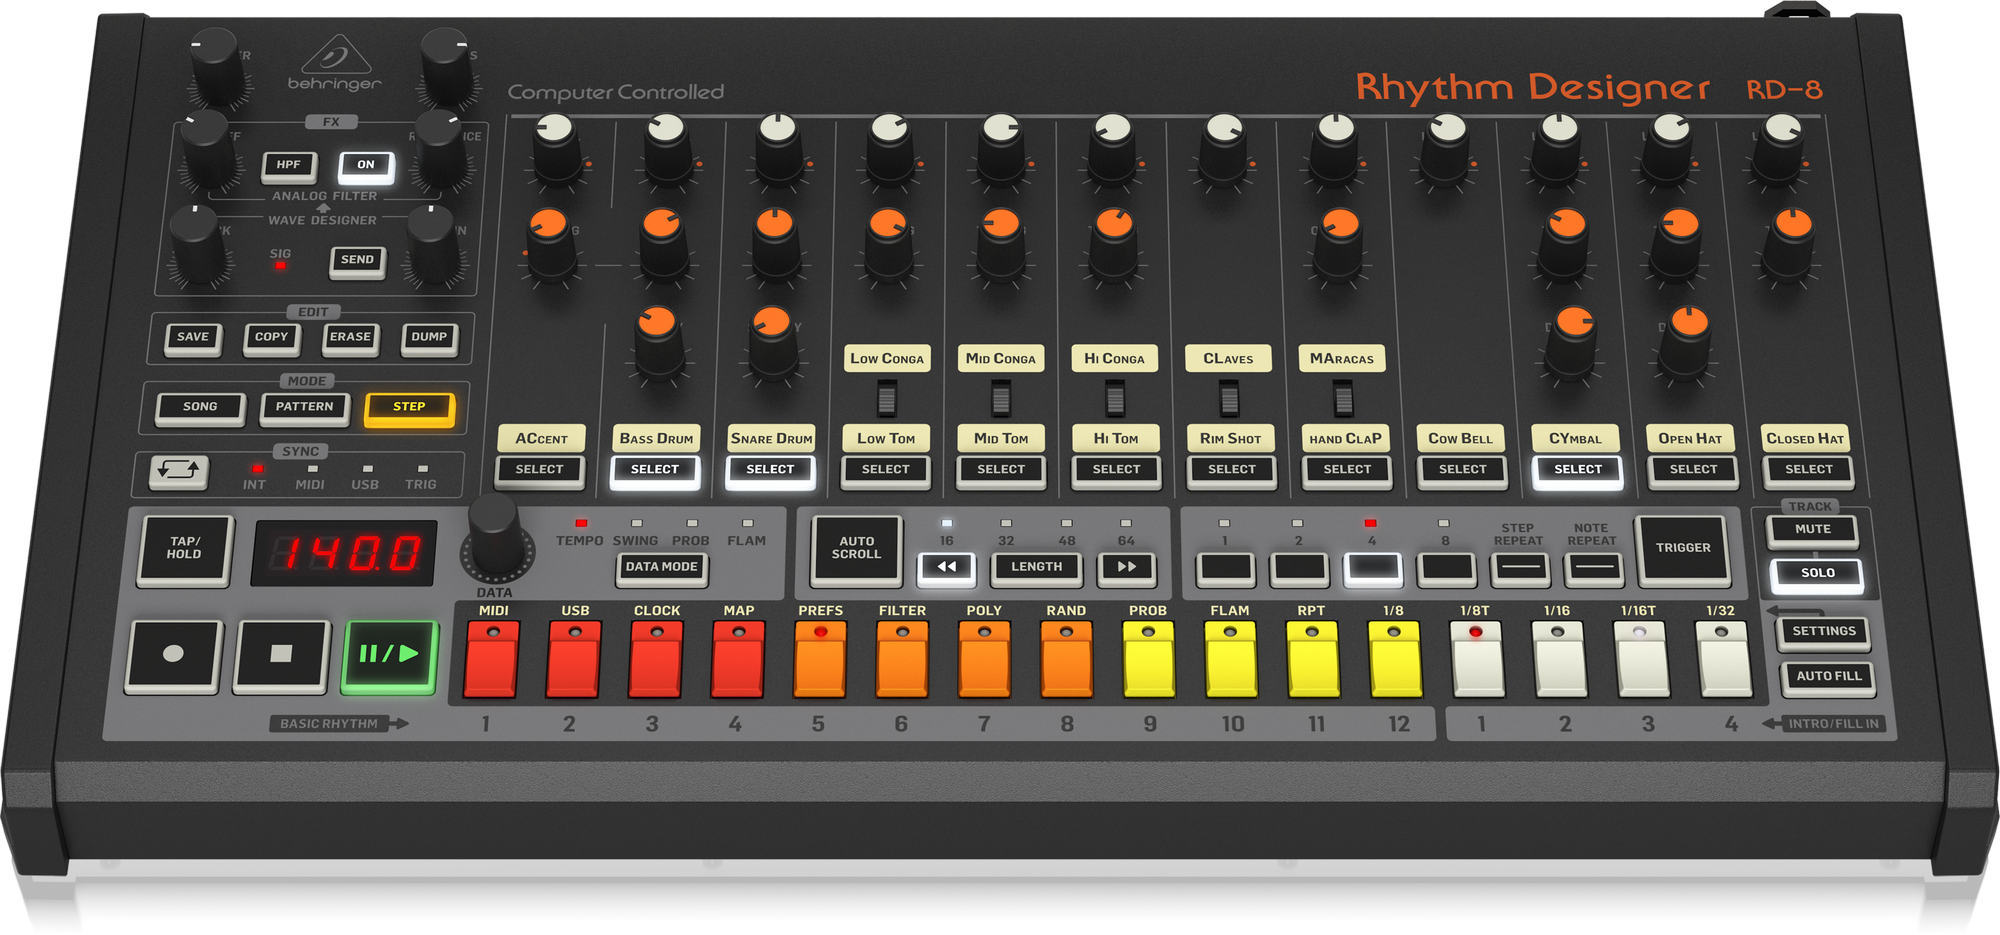Click the 140.0 tempo display
The image size is (2000, 935).
click(x=344, y=553)
